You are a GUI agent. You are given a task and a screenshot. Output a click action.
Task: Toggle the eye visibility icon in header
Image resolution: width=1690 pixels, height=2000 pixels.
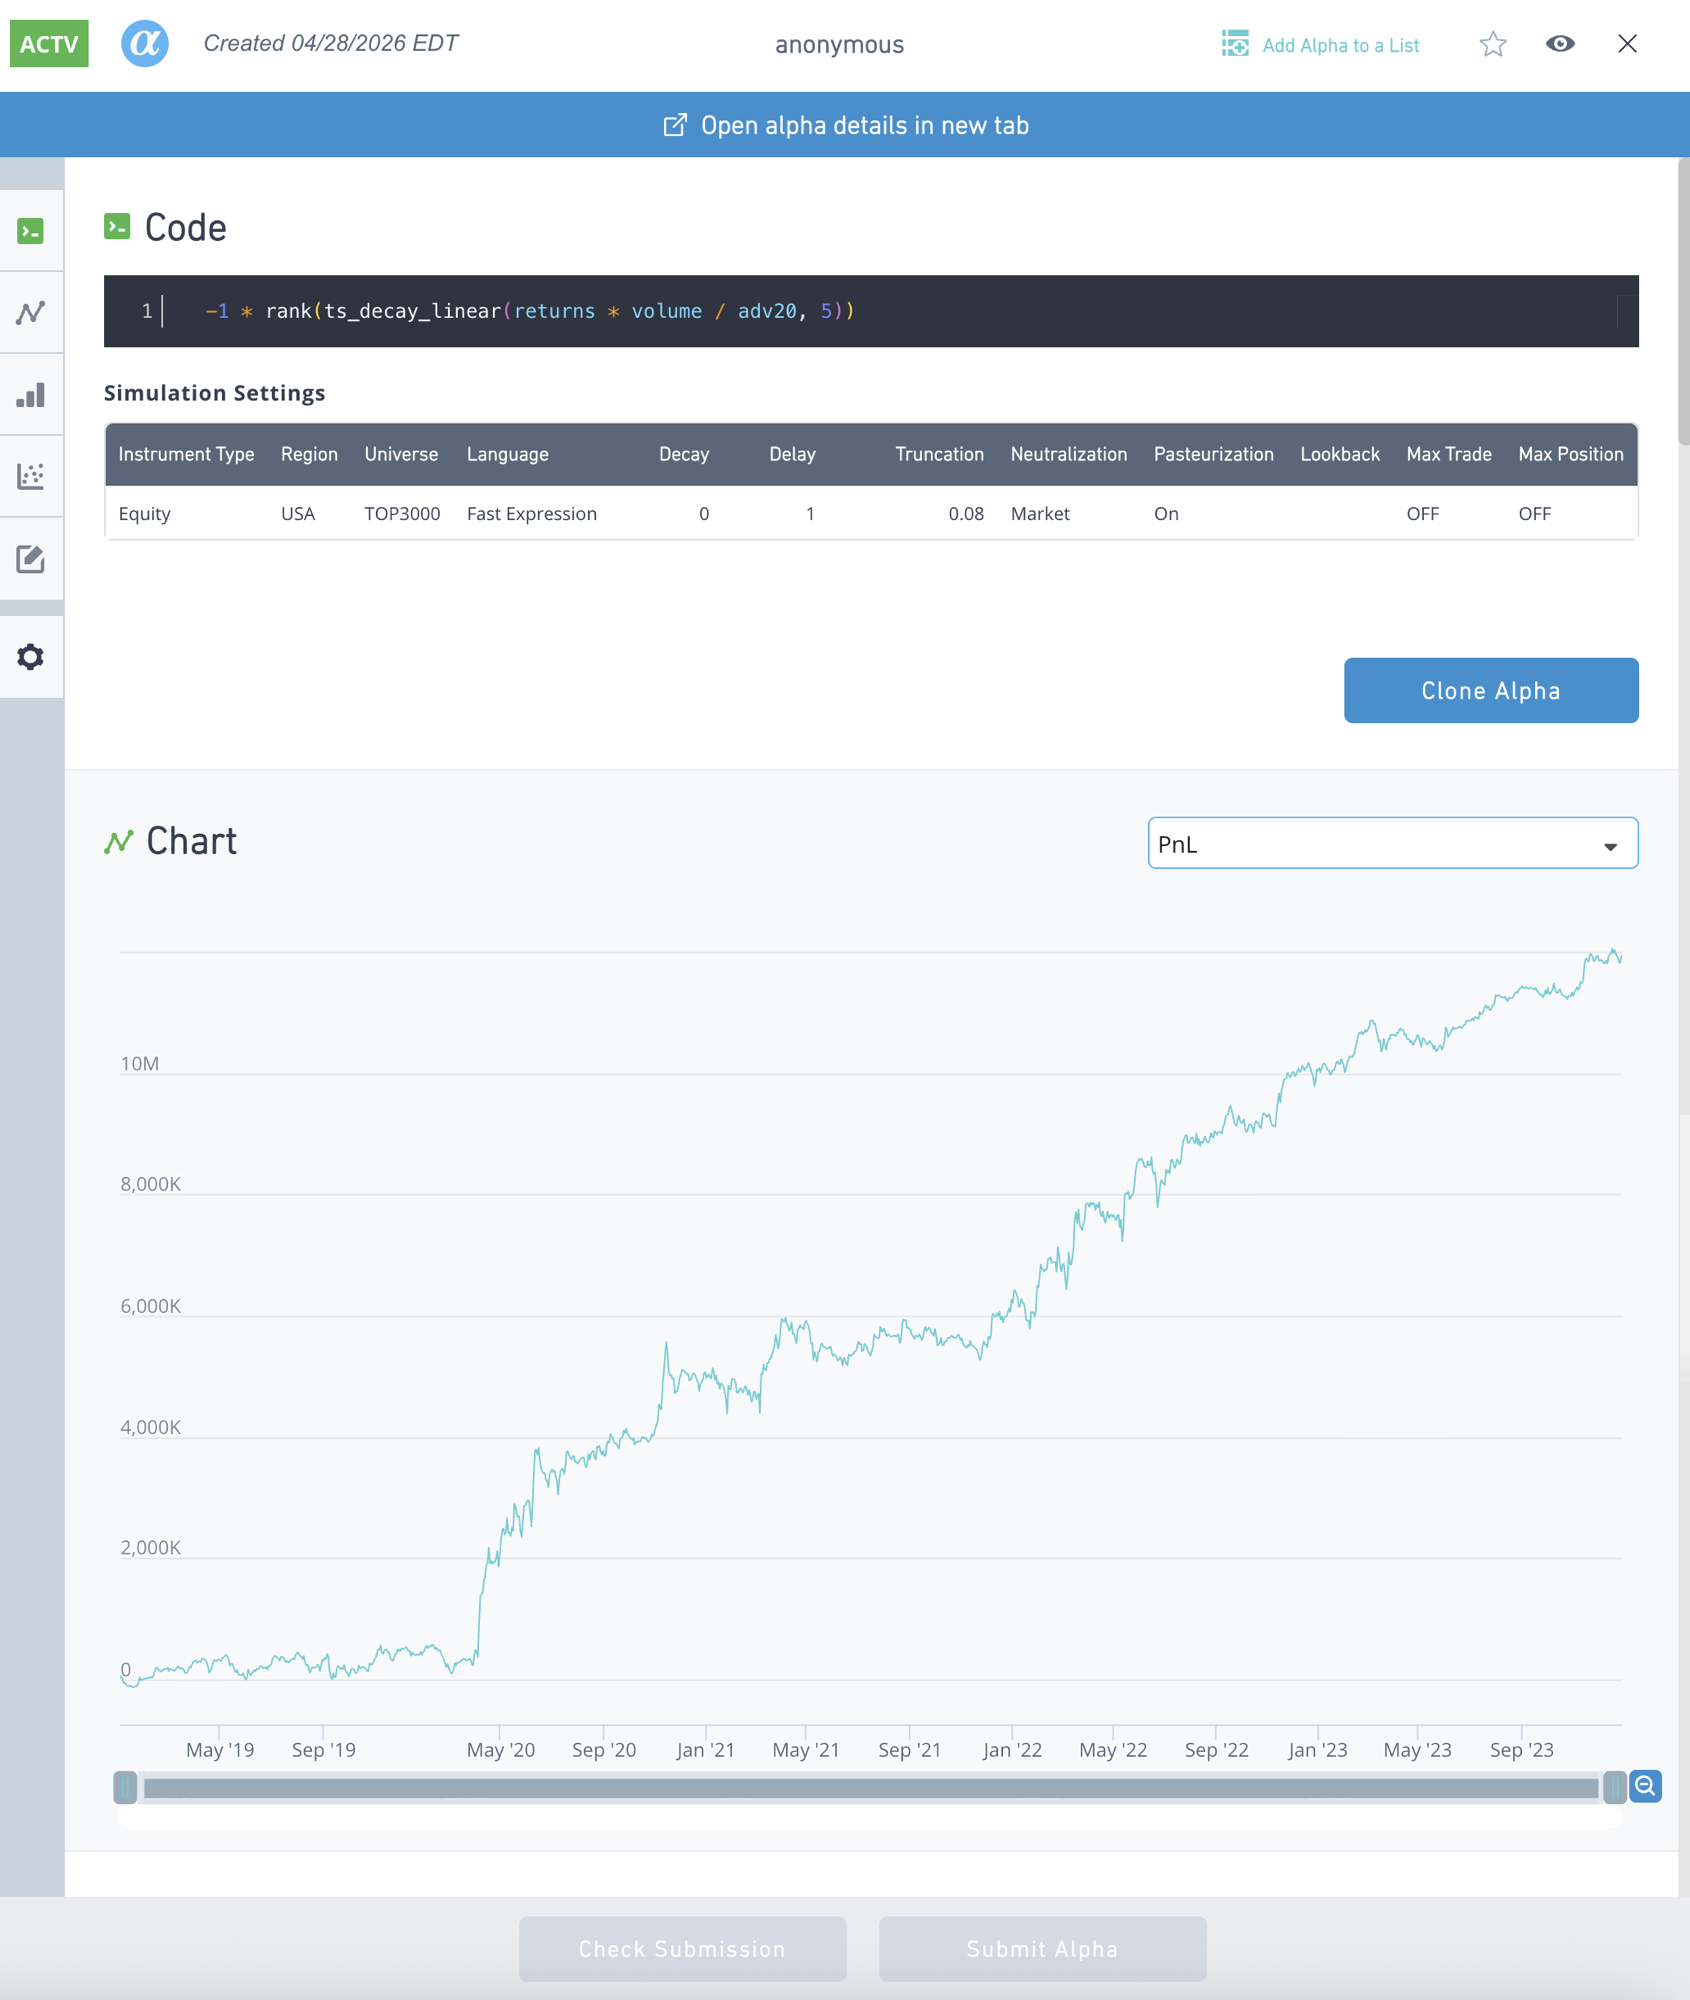pyautogui.click(x=1562, y=44)
